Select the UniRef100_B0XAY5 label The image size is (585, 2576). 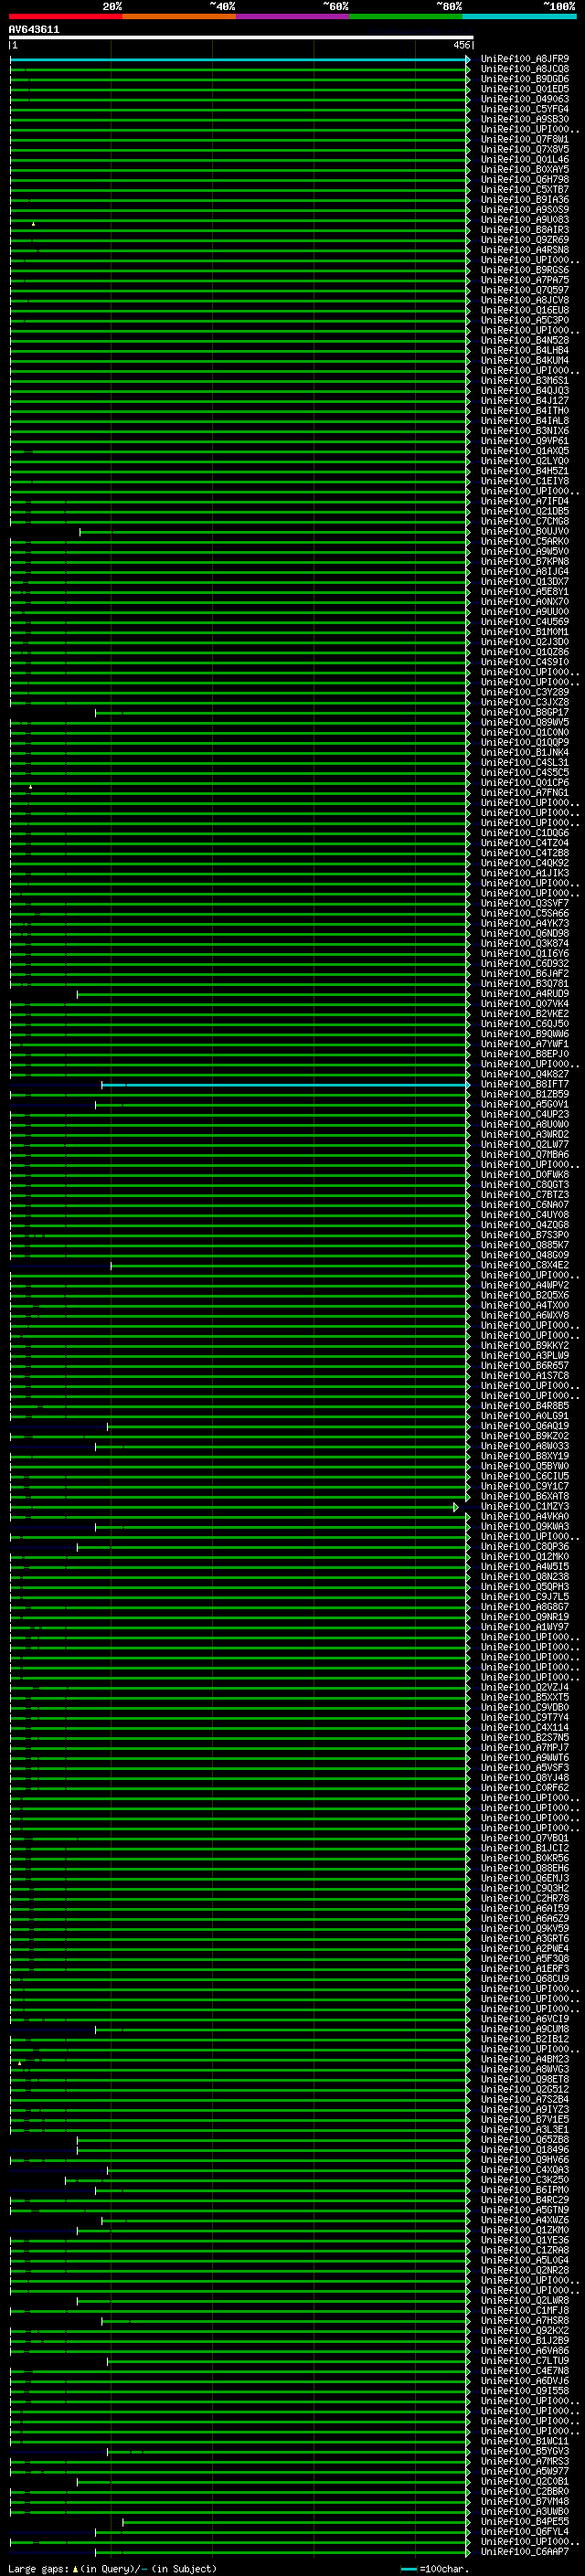525,169
